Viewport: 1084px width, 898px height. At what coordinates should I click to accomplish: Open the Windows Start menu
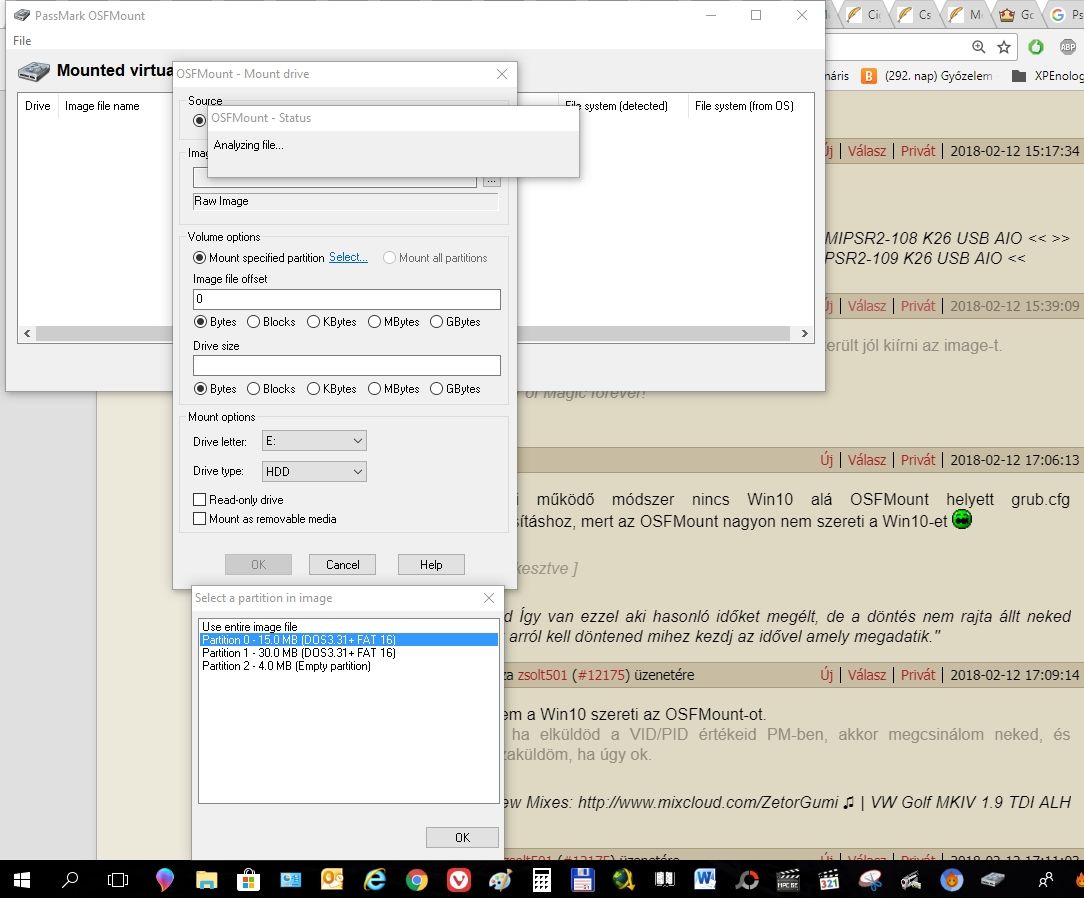point(22,879)
